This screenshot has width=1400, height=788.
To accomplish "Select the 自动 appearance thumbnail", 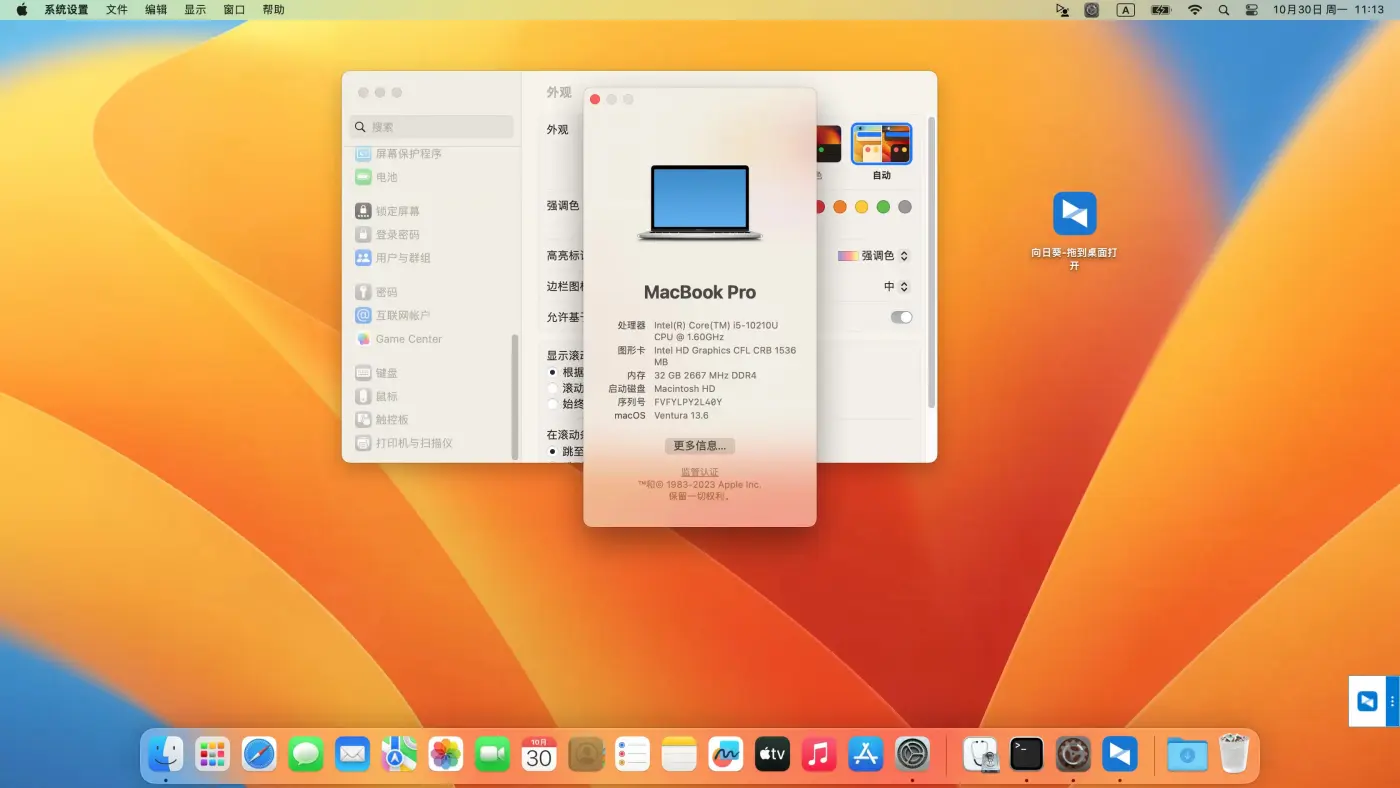I will (x=881, y=144).
